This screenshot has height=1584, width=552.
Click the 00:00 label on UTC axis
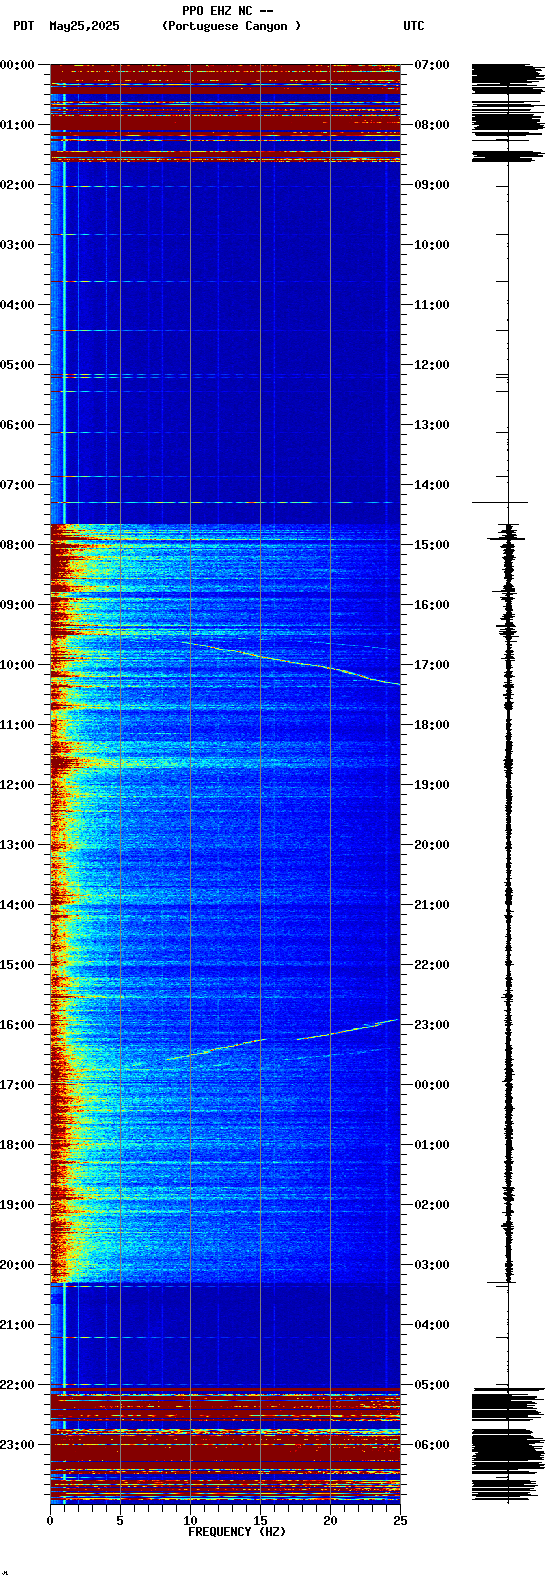432,1085
